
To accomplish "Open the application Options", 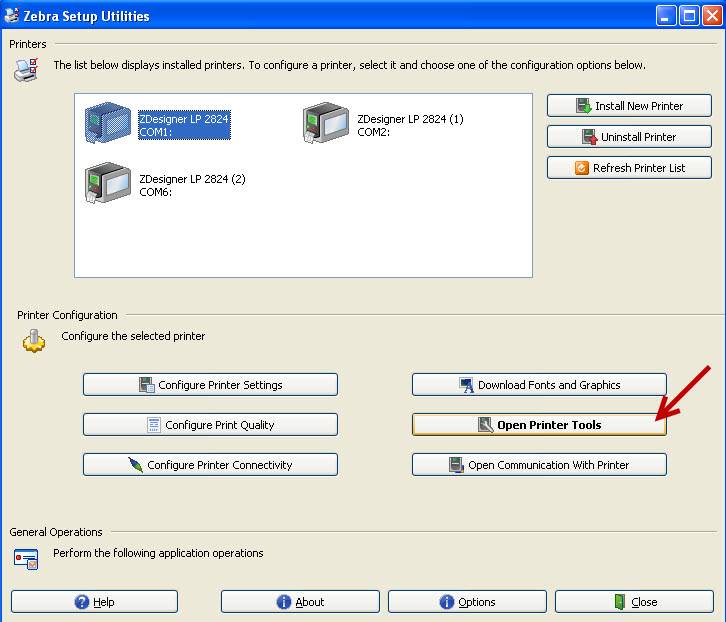I will tap(467, 602).
